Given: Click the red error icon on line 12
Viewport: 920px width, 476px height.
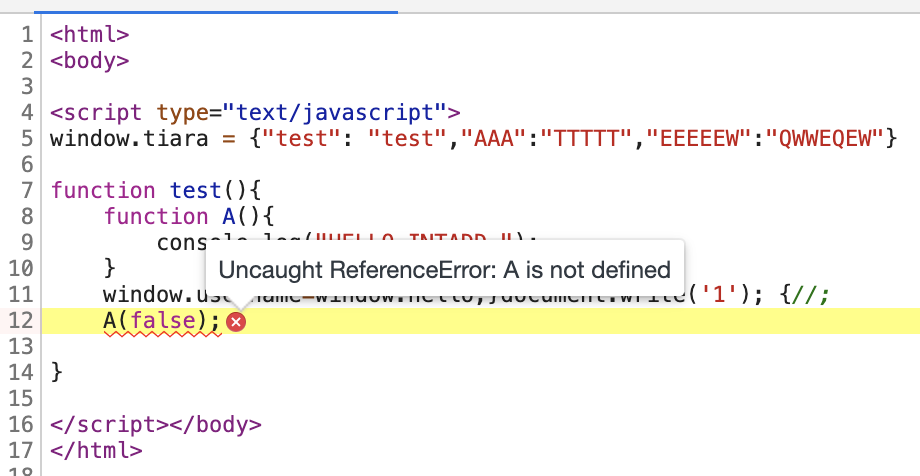Looking at the screenshot, I should tap(236, 322).
